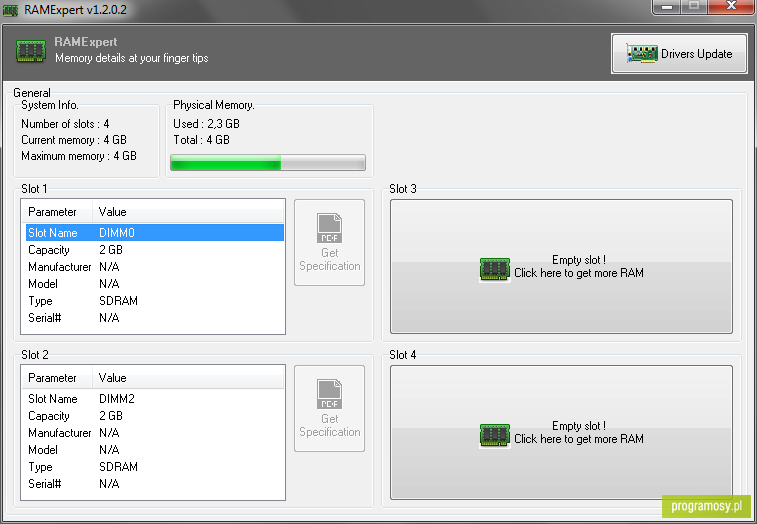Image resolution: width=757 pixels, height=524 pixels.
Task: Select the Serial# row in Slot 1
Action: tap(154, 318)
